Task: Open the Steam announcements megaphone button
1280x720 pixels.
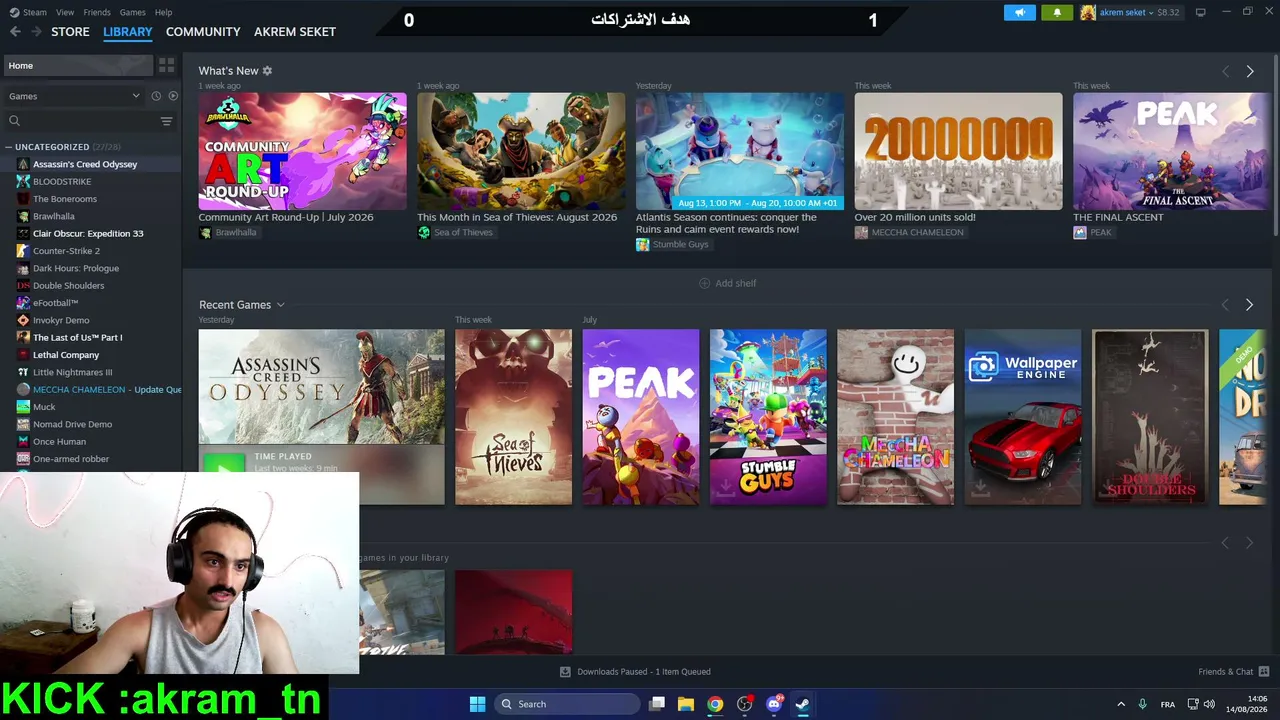Action: tap(1019, 12)
